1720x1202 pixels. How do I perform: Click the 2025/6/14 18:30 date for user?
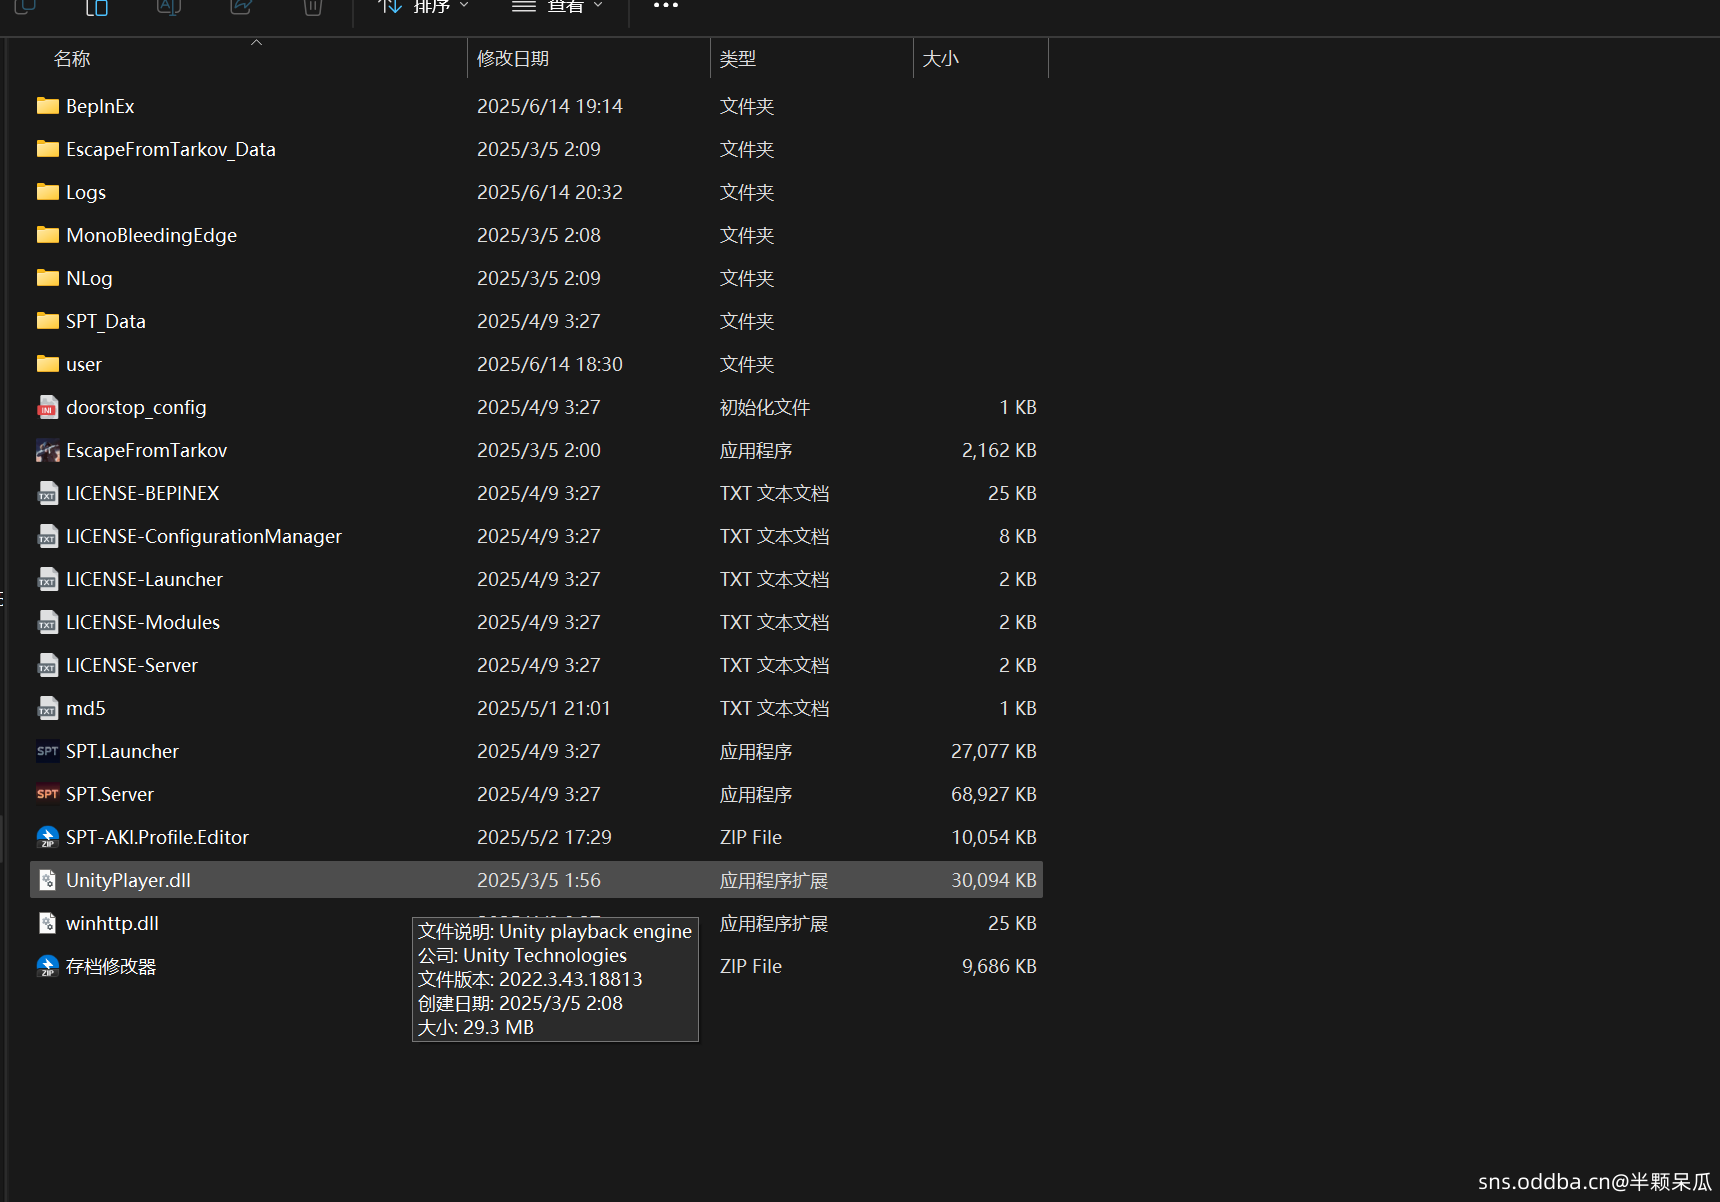(x=550, y=364)
